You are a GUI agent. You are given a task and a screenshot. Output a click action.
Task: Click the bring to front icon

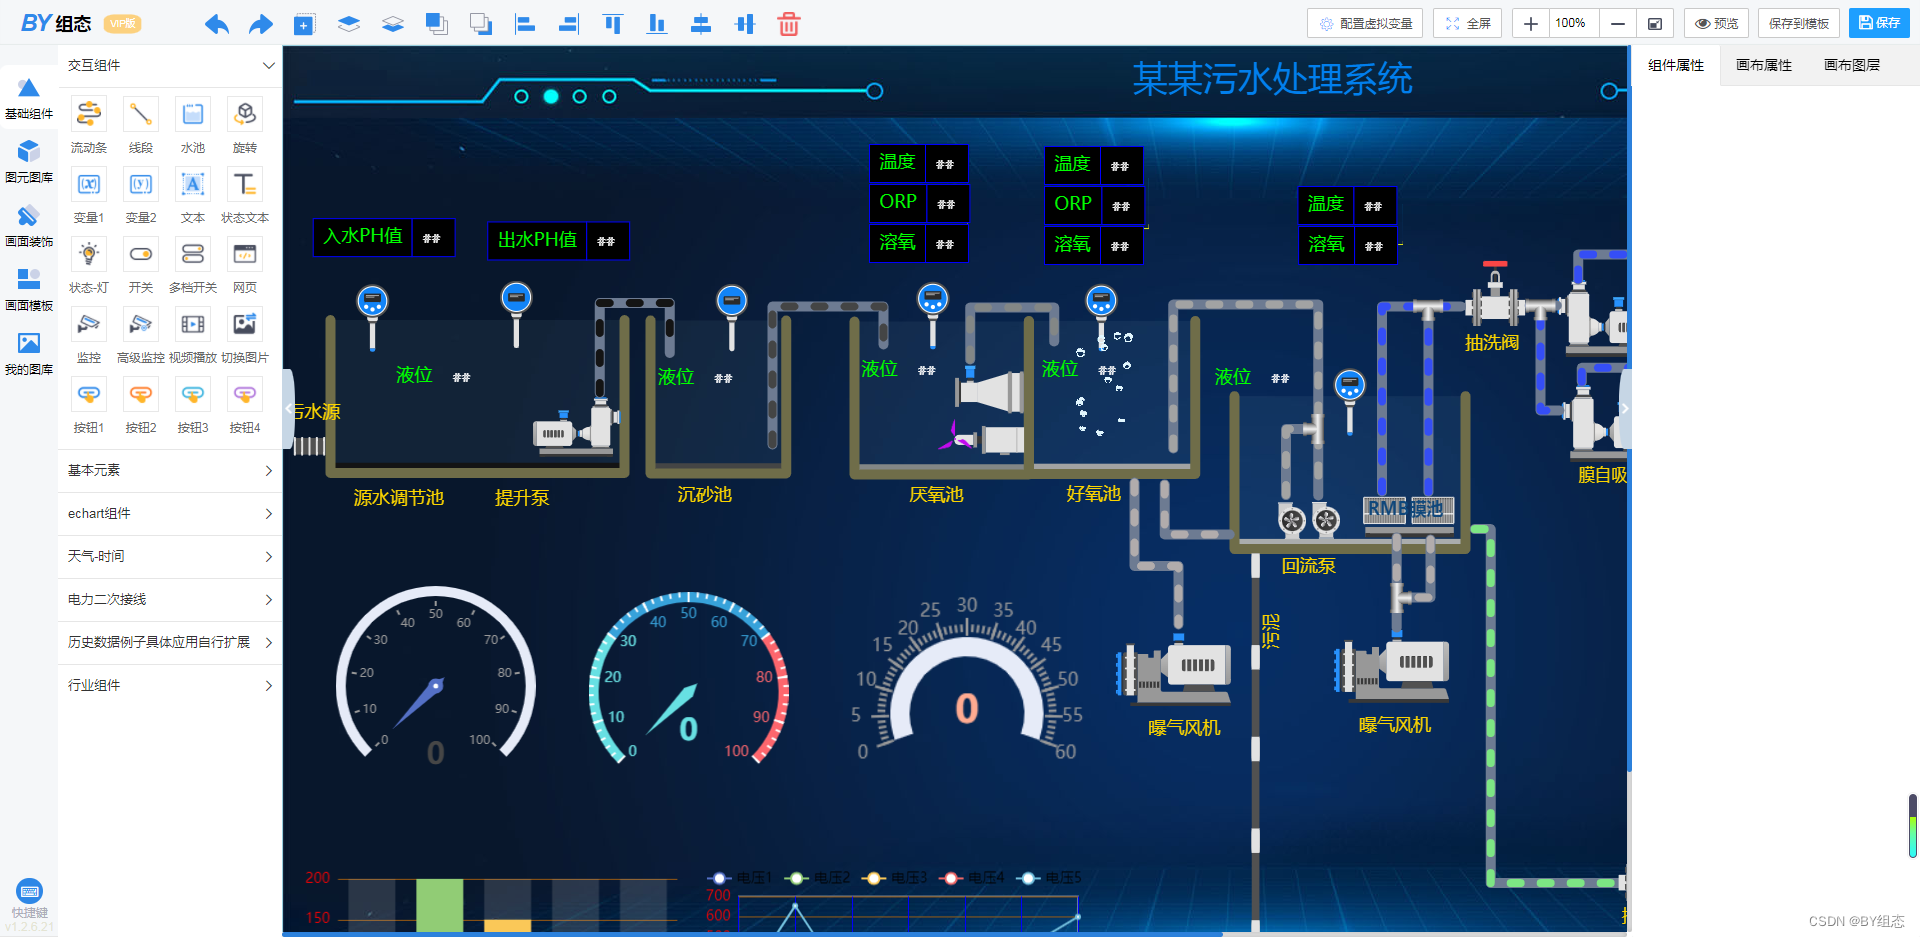(x=437, y=24)
